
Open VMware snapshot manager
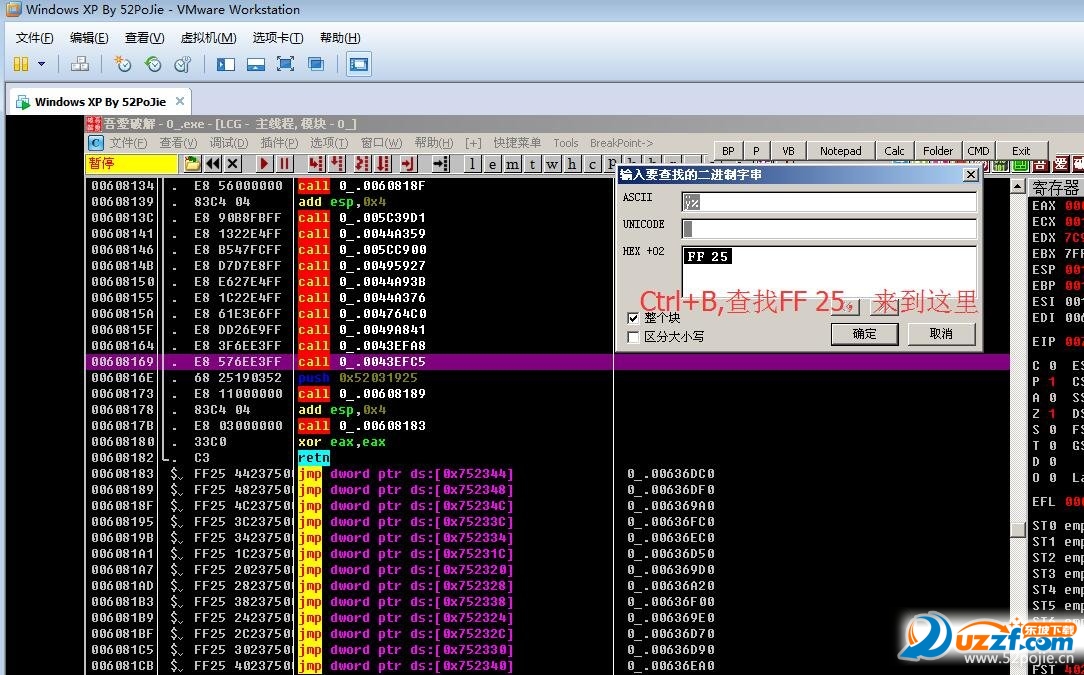(183, 64)
